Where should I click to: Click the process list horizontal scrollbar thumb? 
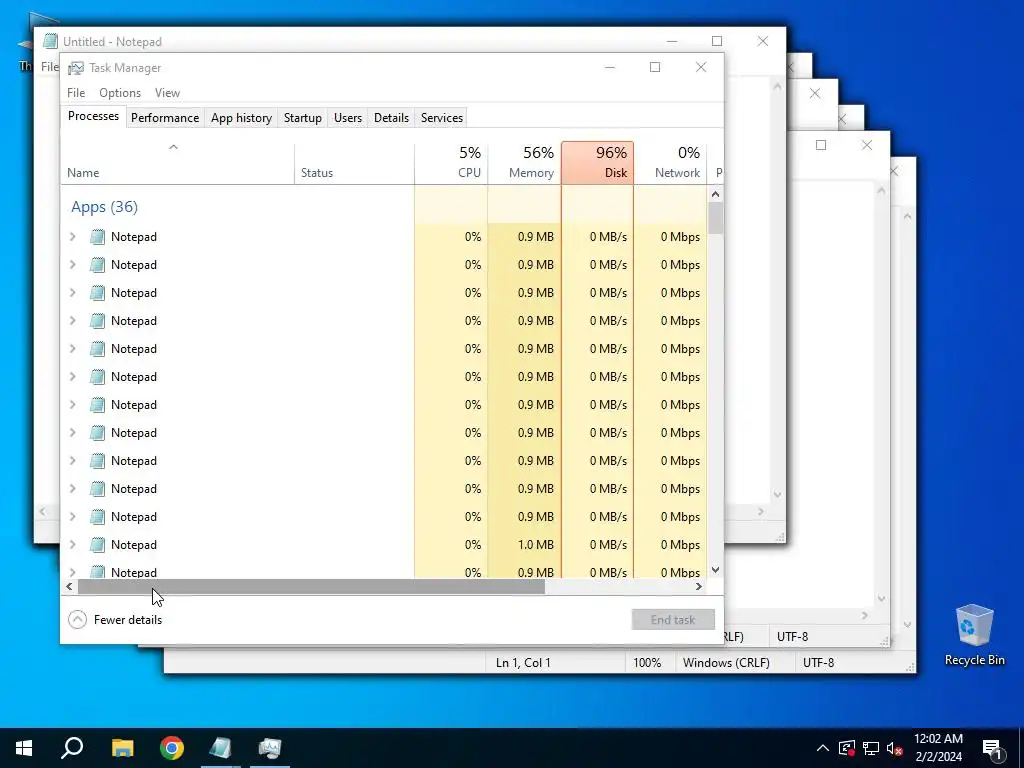311,586
